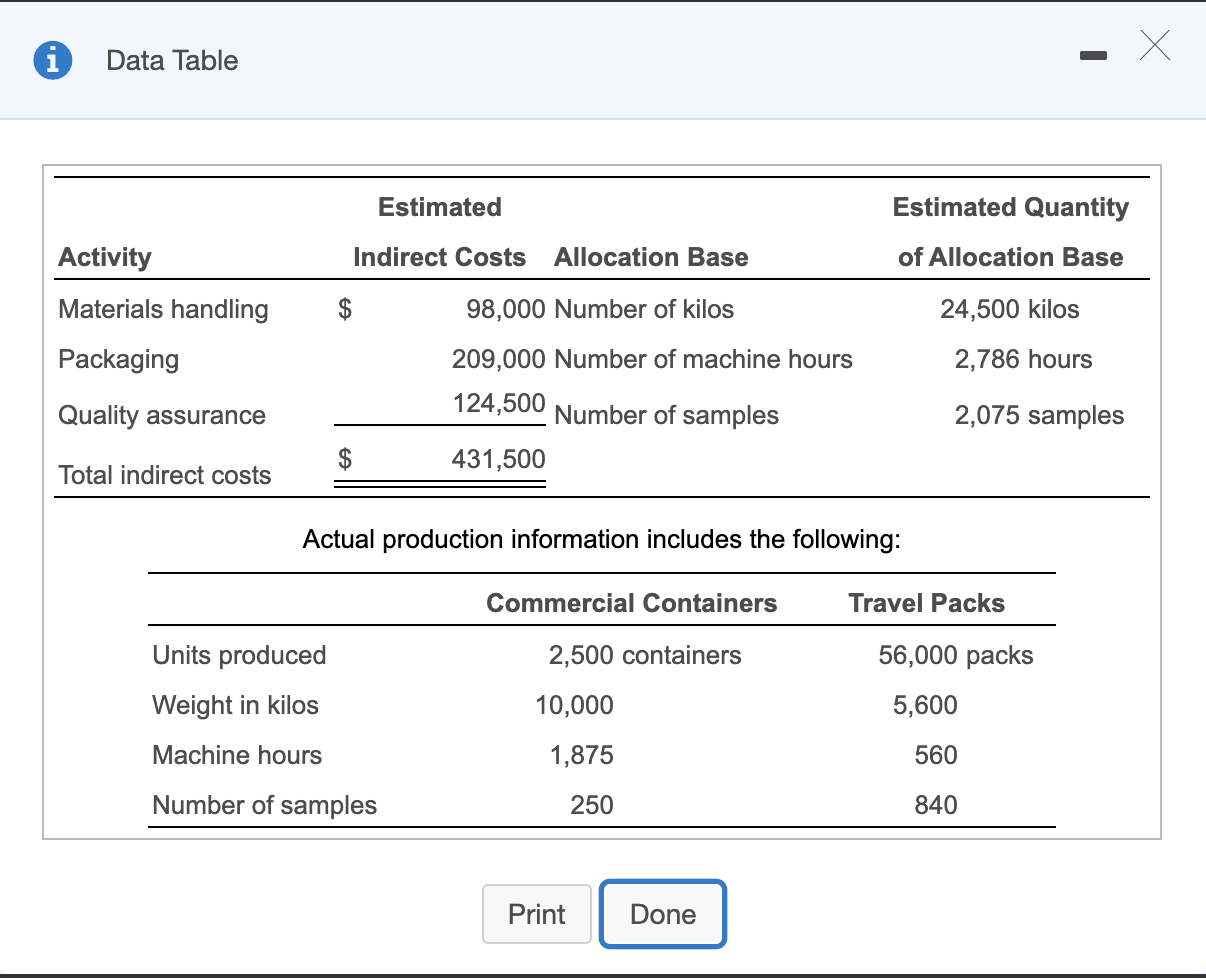Select the 209,000 packaging cost

tap(499, 359)
